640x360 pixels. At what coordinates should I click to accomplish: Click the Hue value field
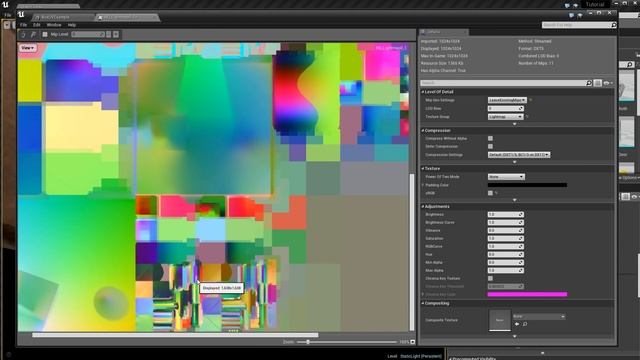pyautogui.click(x=505, y=254)
